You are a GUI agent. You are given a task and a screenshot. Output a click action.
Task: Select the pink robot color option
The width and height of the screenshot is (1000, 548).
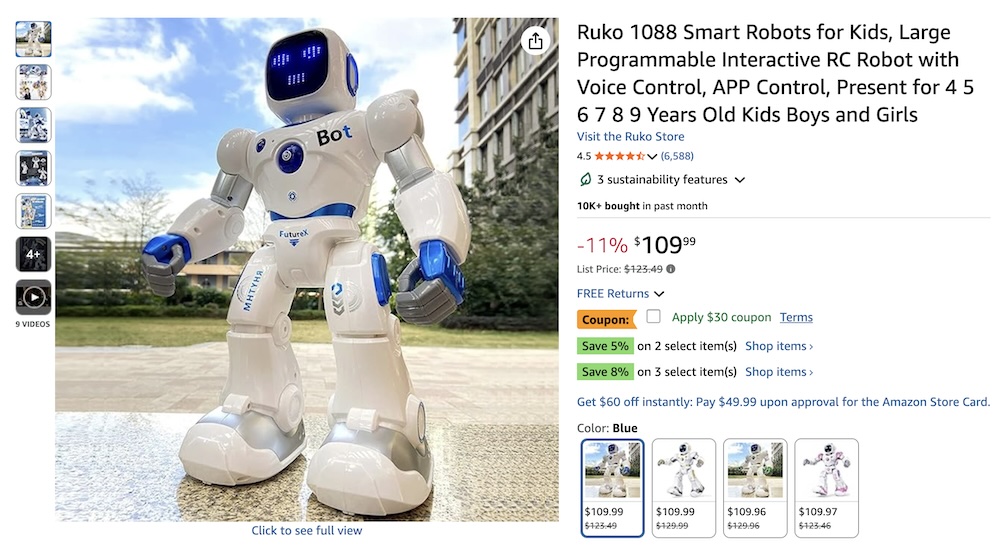pyautogui.click(x=826, y=488)
